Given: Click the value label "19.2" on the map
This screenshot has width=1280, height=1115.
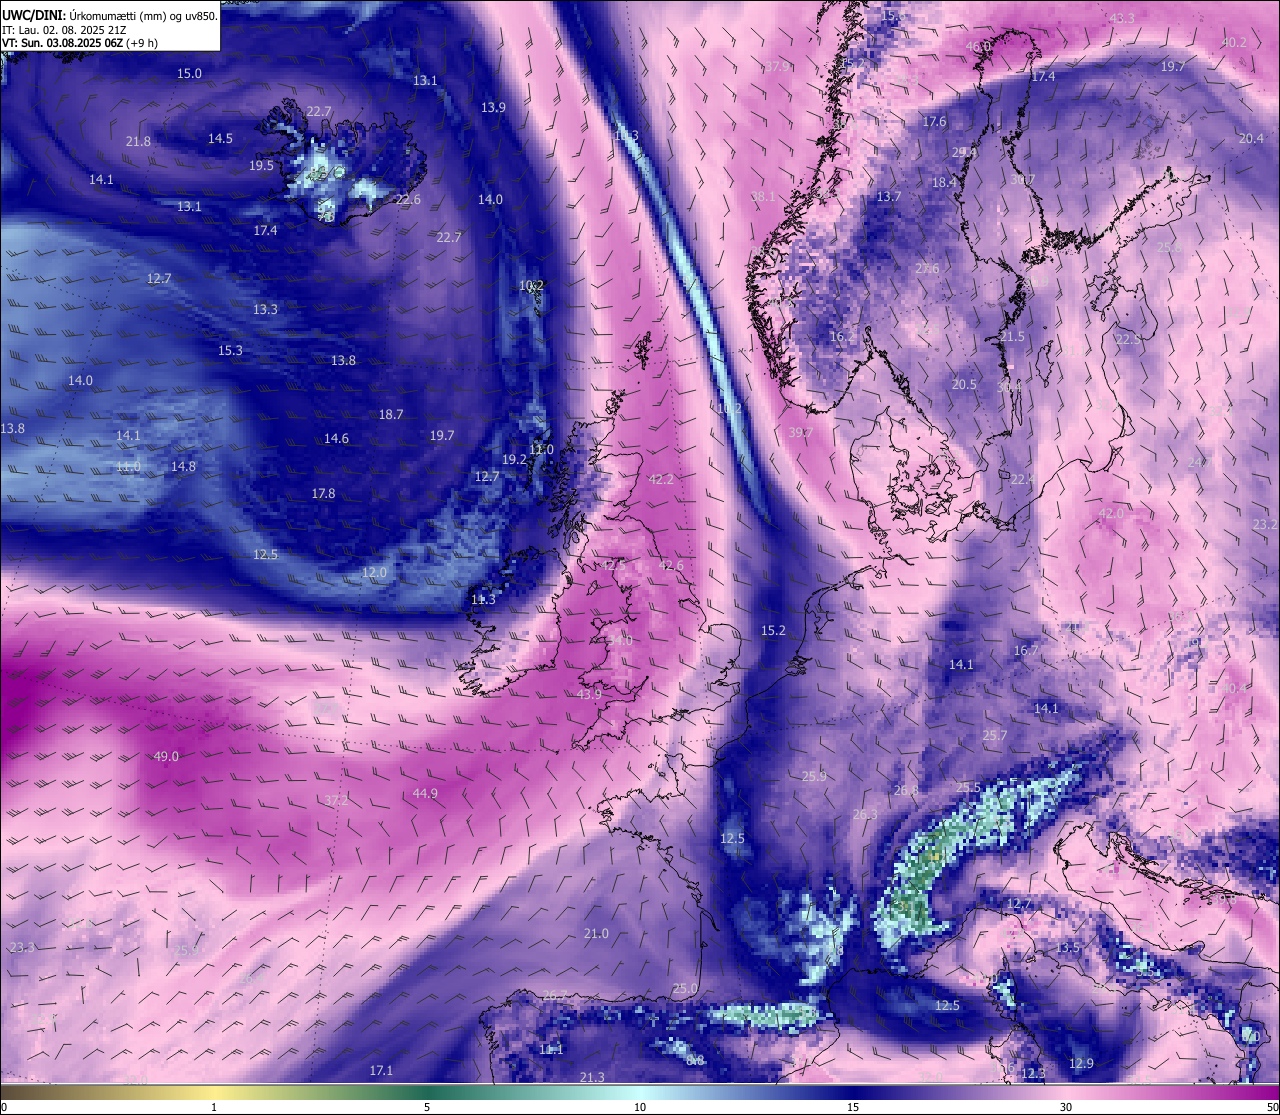Looking at the screenshot, I should (x=514, y=460).
